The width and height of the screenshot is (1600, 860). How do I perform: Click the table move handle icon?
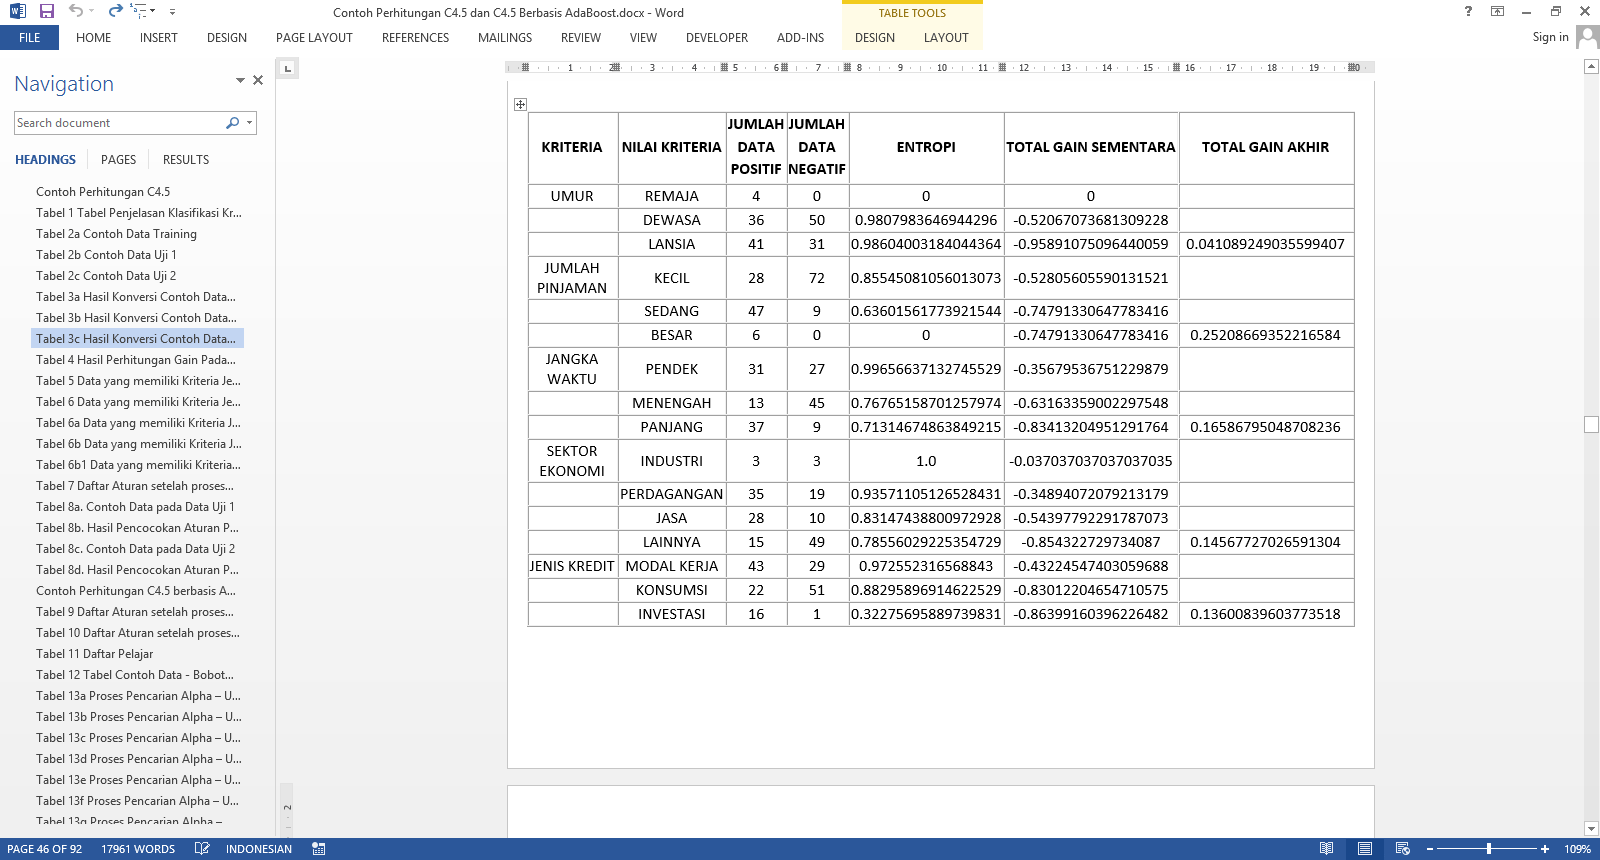(x=520, y=104)
